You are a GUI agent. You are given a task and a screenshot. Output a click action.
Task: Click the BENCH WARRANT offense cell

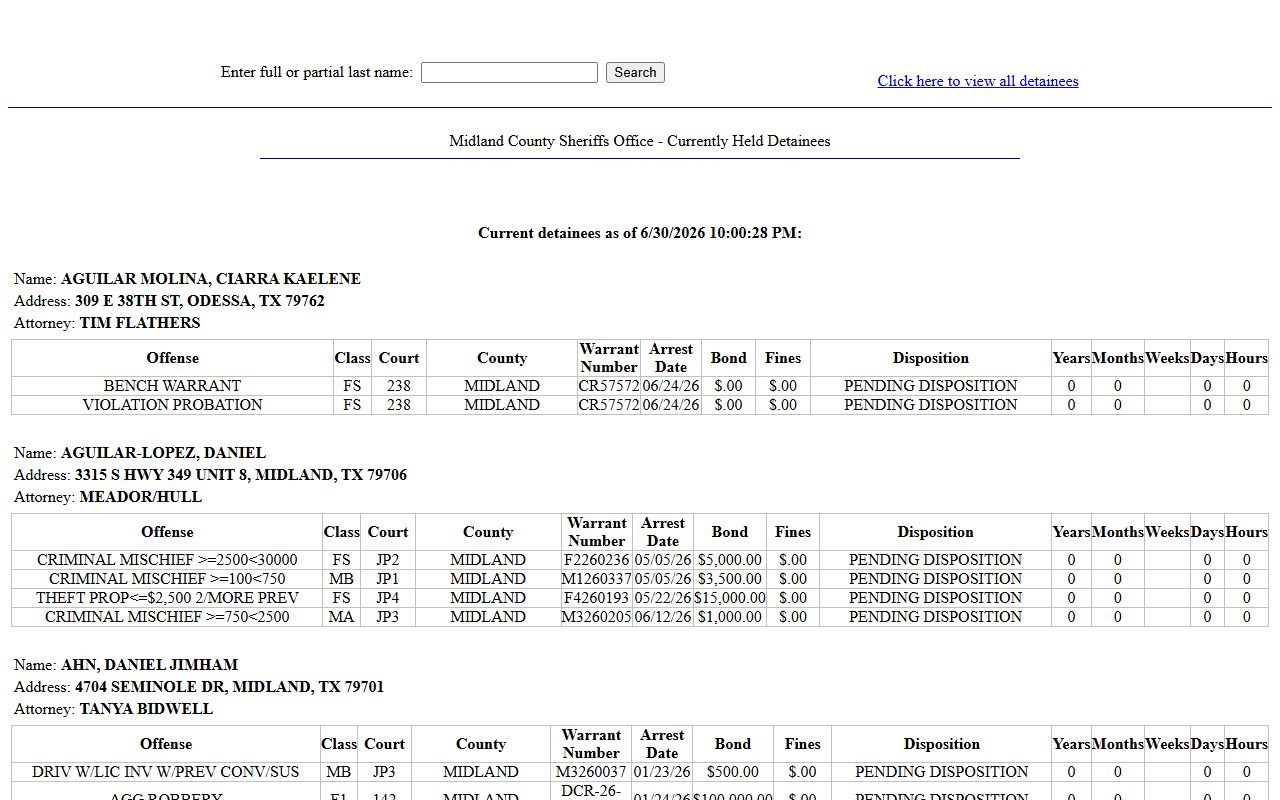click(172, 386)
